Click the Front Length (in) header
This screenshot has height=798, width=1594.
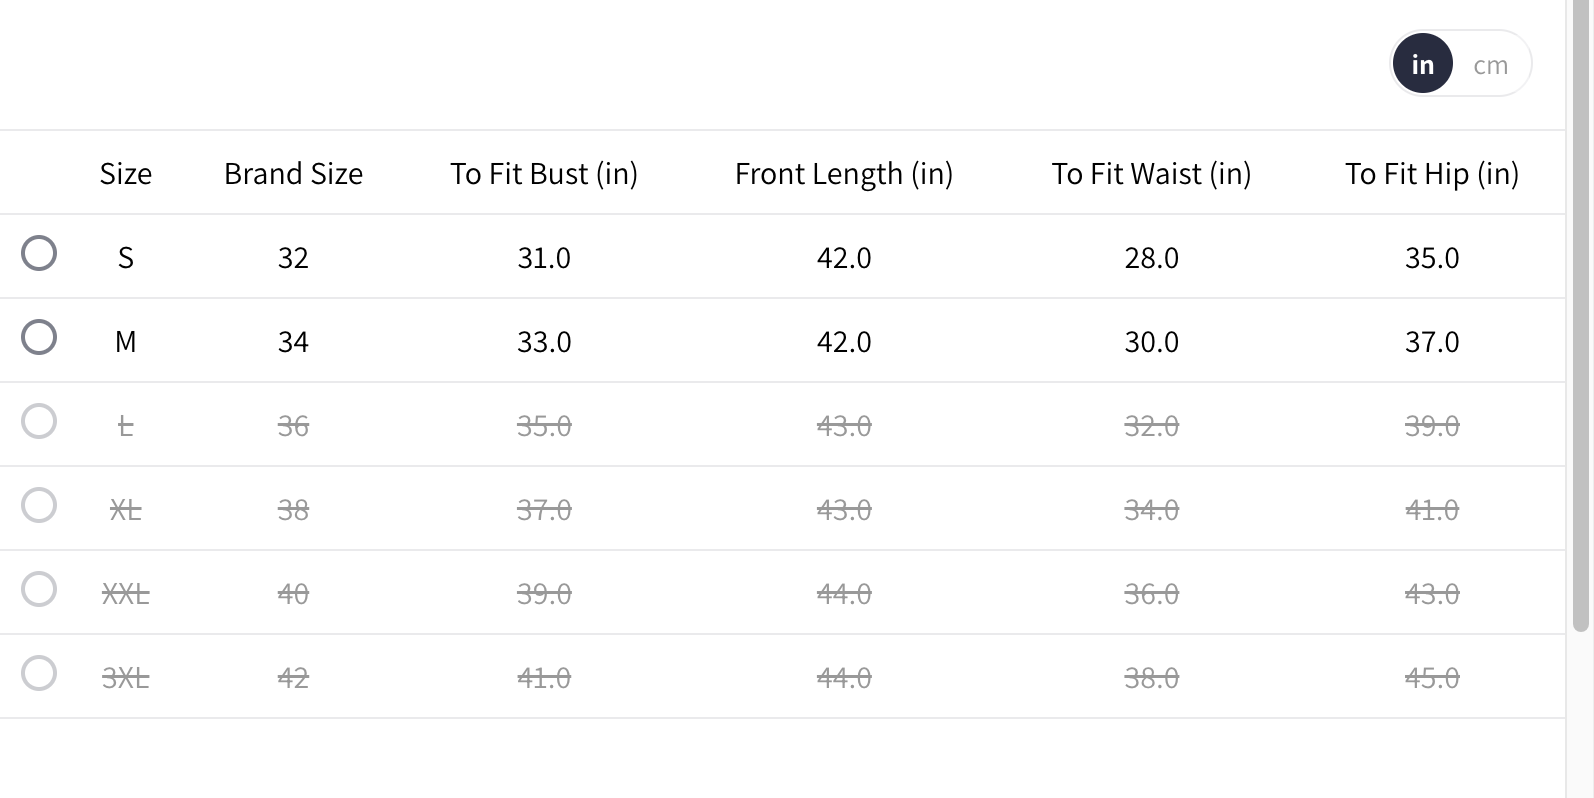click(844, 174)
